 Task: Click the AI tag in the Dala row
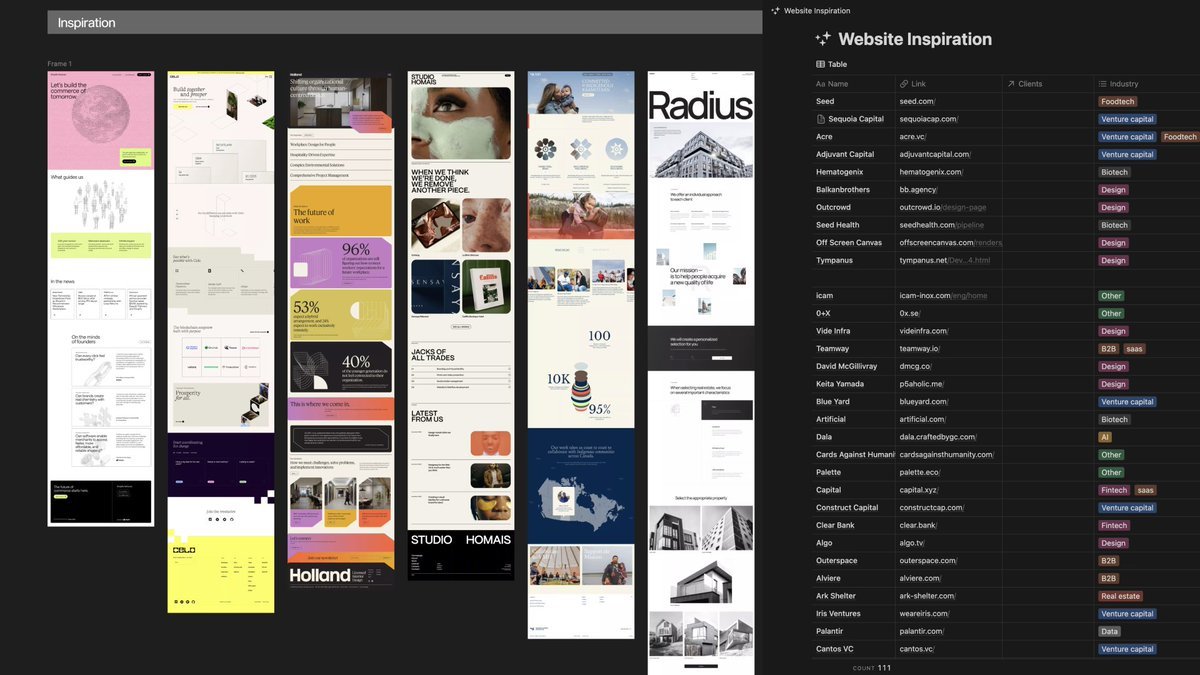coord(1105,437)
